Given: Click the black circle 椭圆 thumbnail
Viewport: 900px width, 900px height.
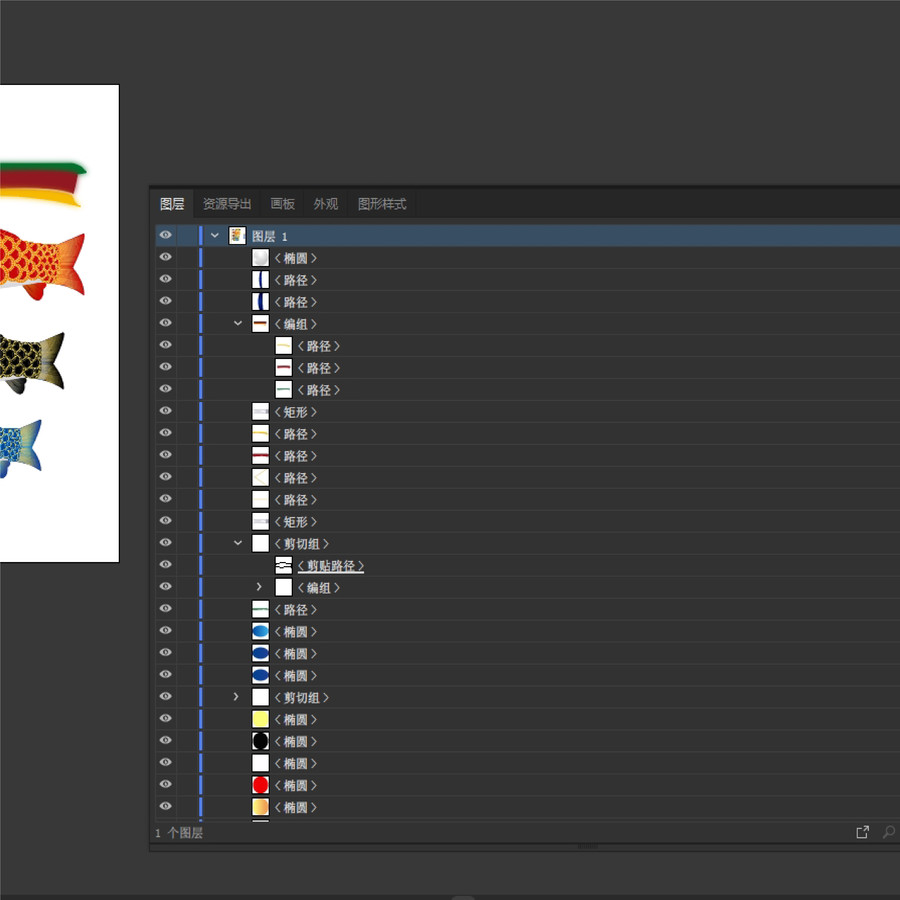Looking at the screenshot, I should (x=261, y=741).
